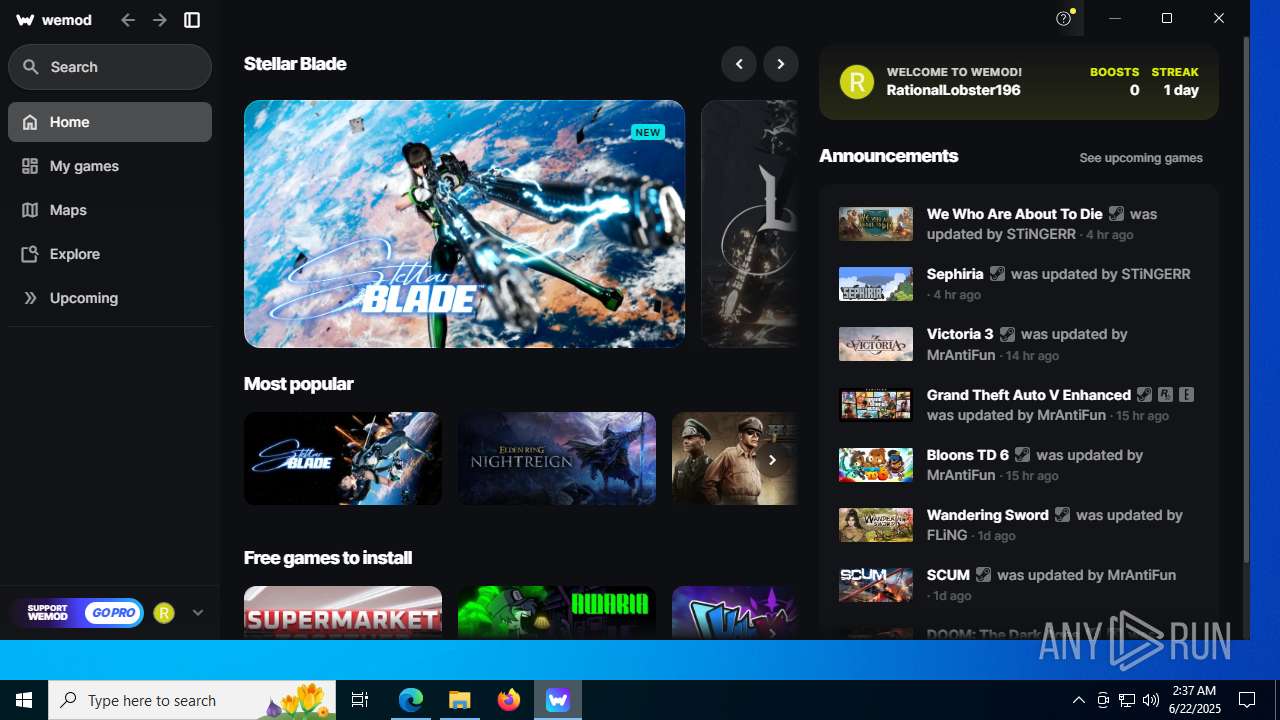Open File Explorer from taskbar
The image size is (1280, 720).
460,700
